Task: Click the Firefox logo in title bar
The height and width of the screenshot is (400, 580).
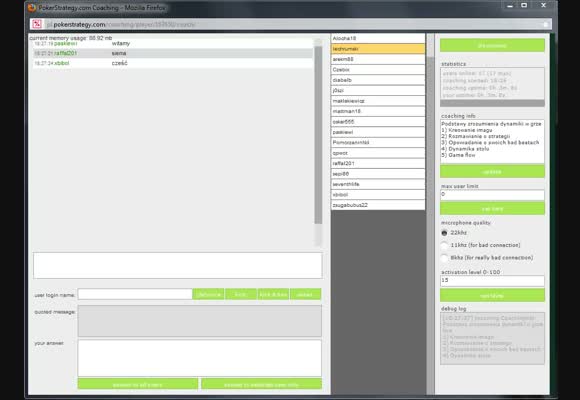Action: (x=32, y=7)
